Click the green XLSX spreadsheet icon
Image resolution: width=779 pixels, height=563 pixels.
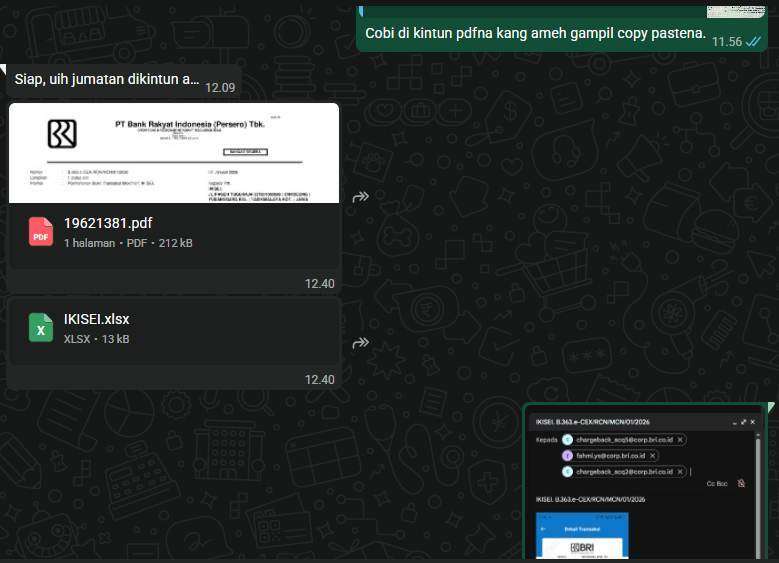point(41,328)
